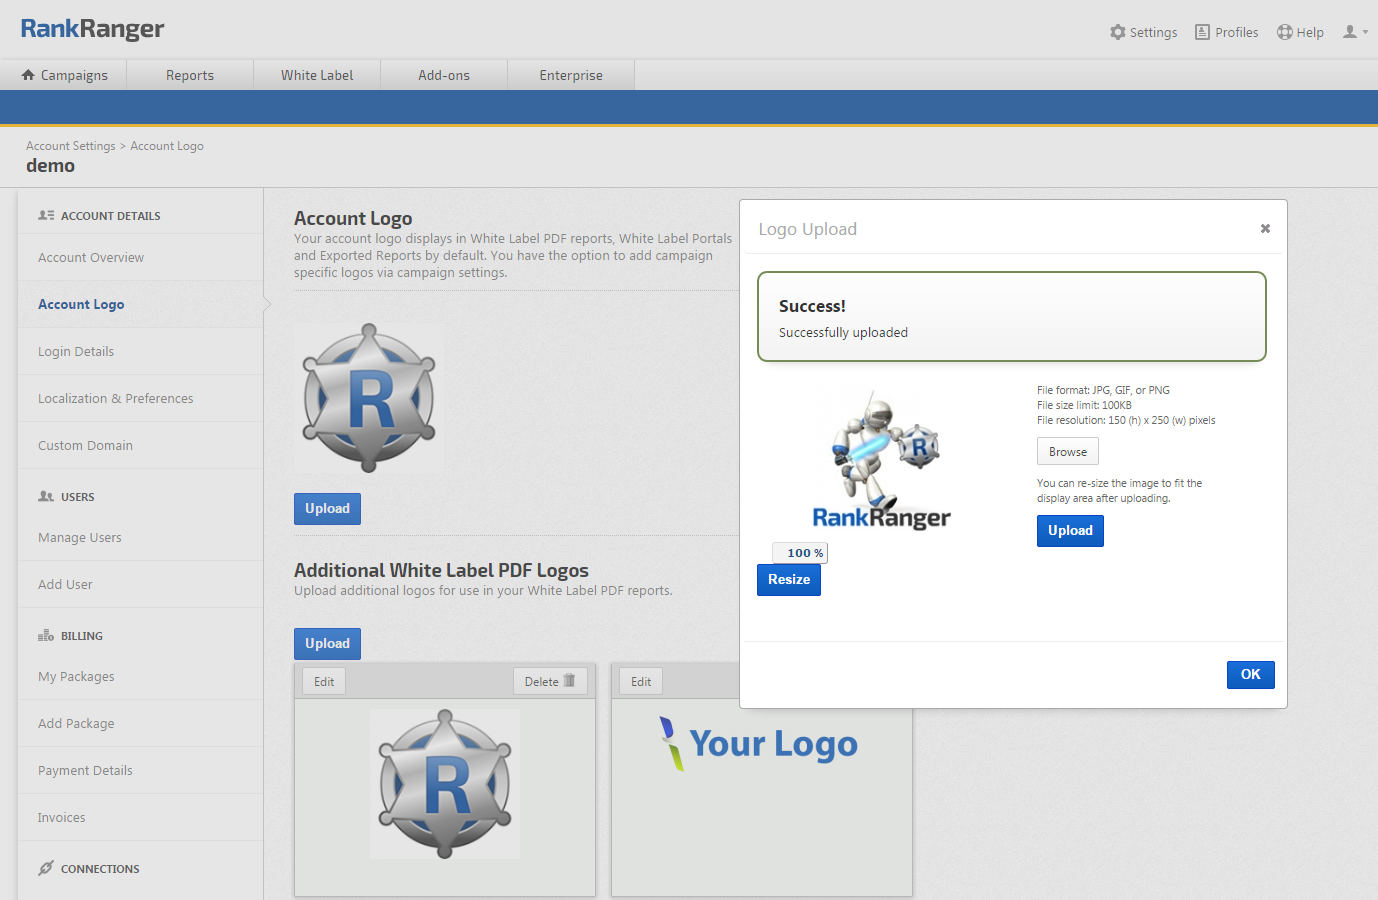1378x900 pixels.
Task: Confirm the dialog with OK
Action: 1250,675
